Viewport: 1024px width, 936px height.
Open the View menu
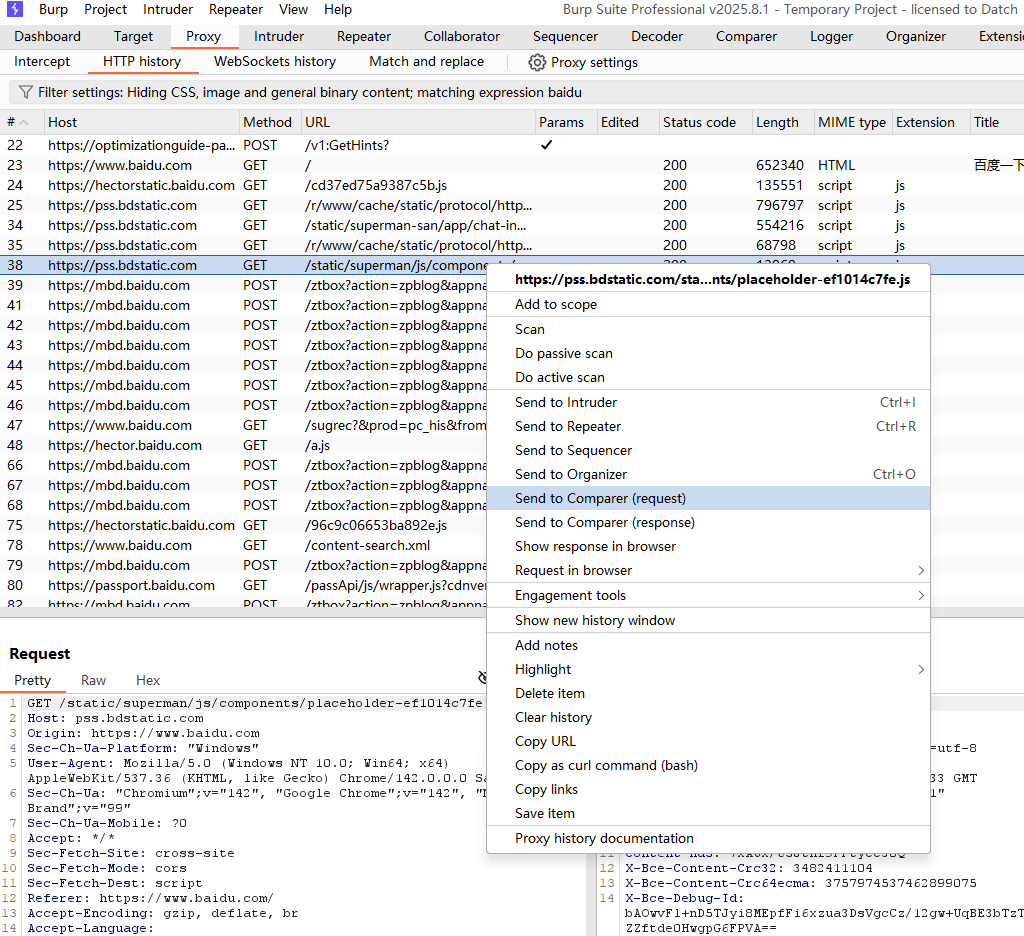293,10
